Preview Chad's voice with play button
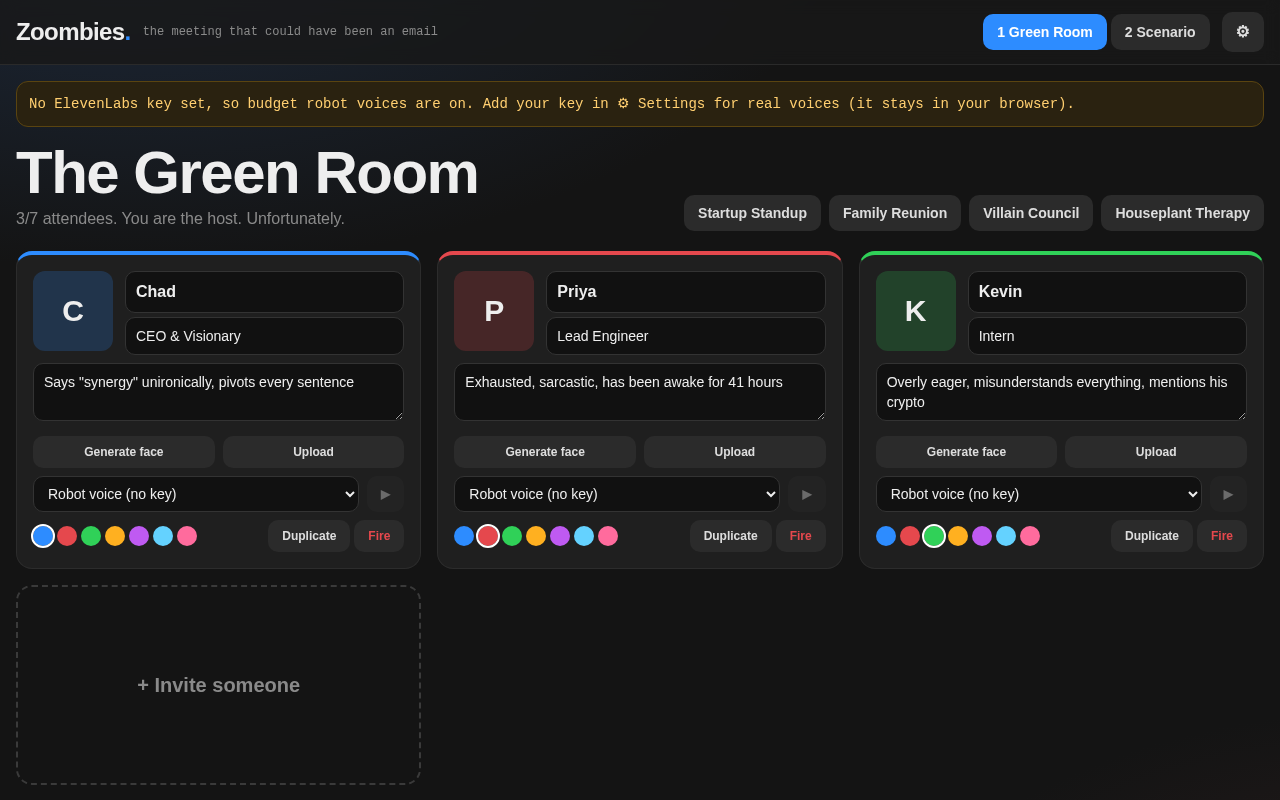The image size is (1280, 800). [385, 494]
